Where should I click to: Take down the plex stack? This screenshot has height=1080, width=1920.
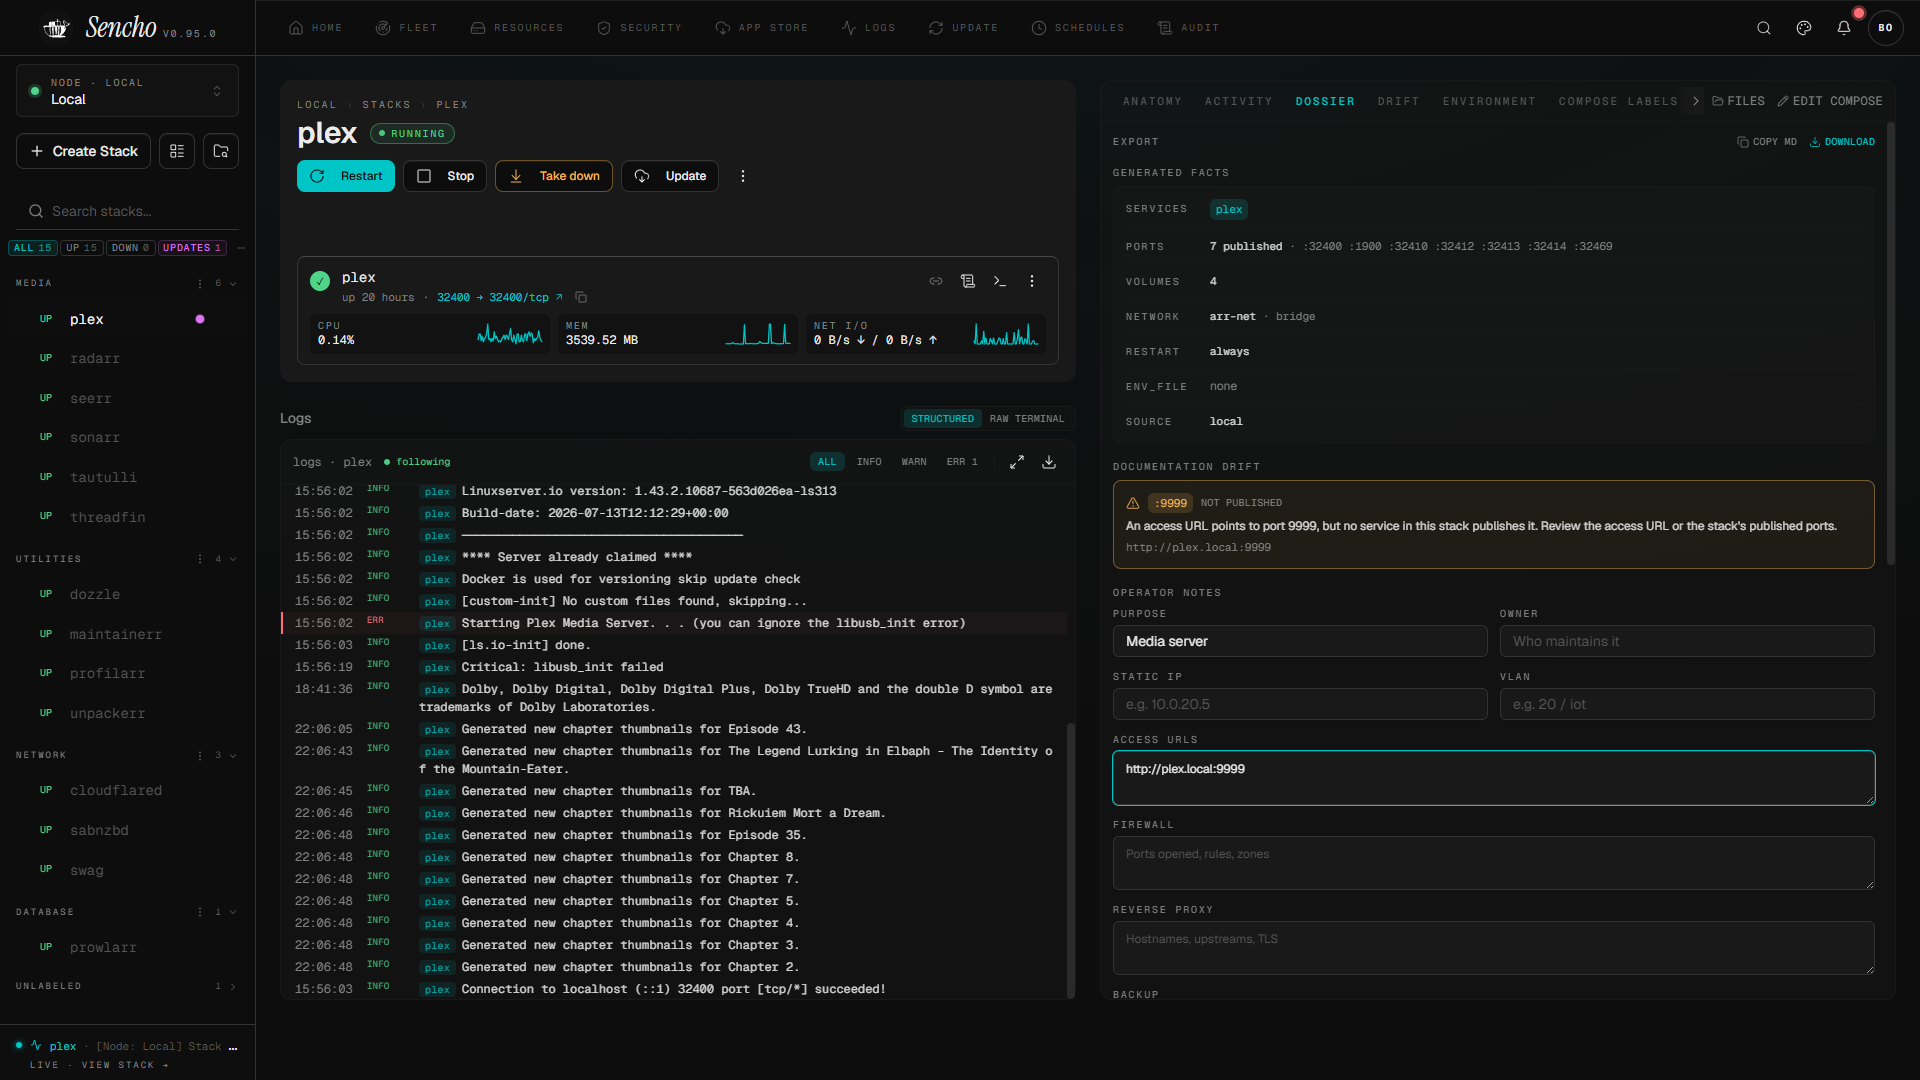[554, 176]
